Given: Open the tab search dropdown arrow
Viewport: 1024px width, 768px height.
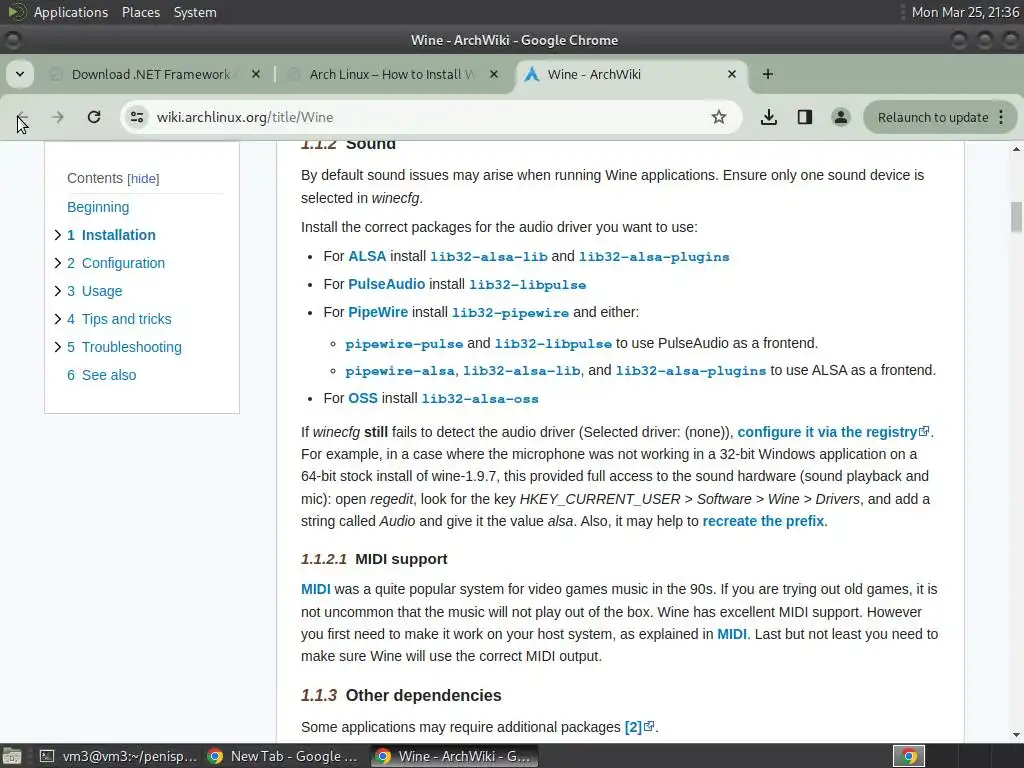Looking at the screenshot, I should 20,74.
